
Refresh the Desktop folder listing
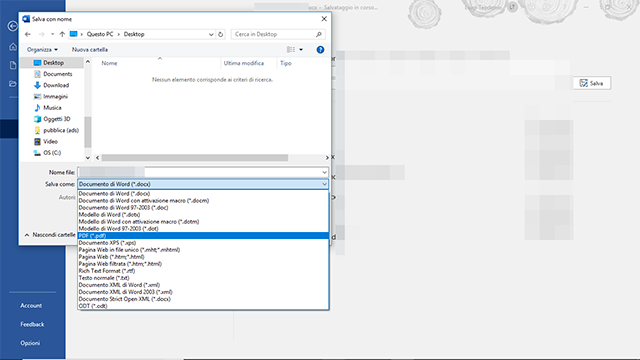(x=220, y=34)
